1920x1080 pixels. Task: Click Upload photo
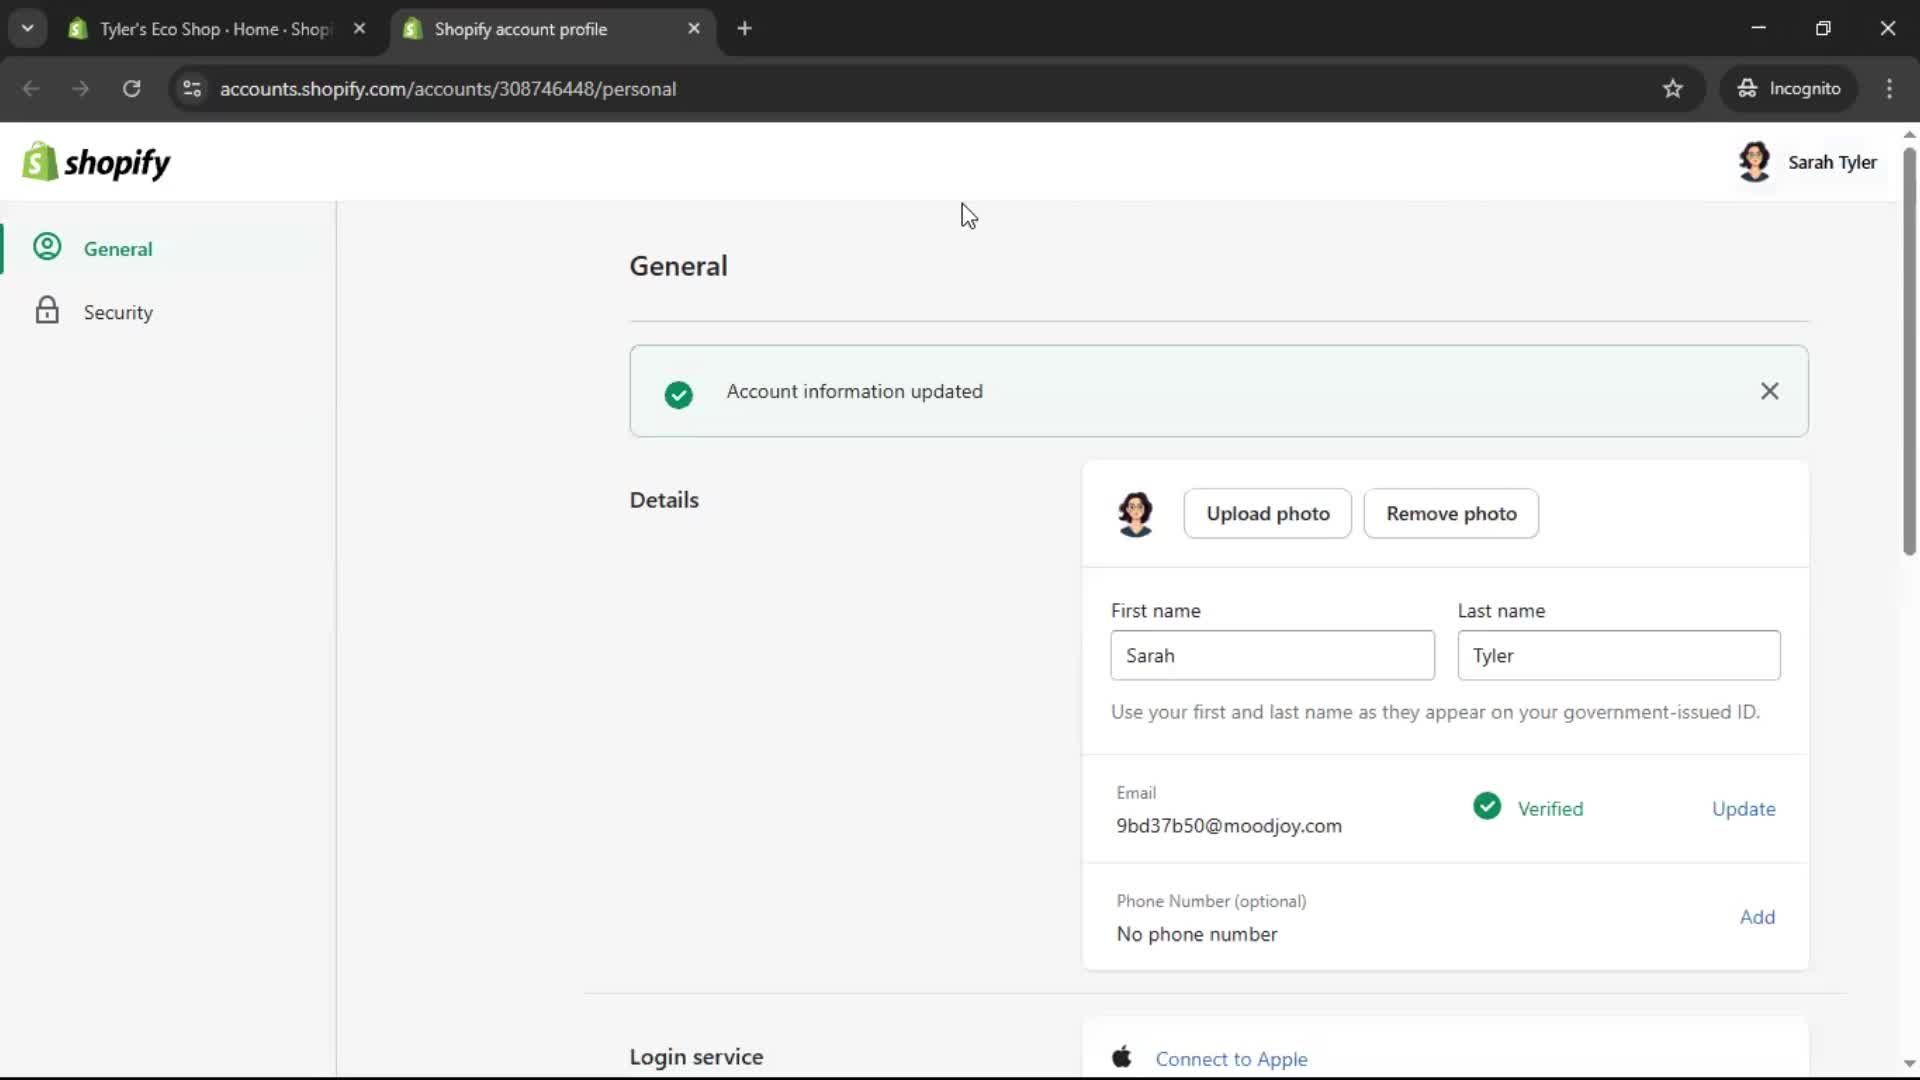(1267, 513)
